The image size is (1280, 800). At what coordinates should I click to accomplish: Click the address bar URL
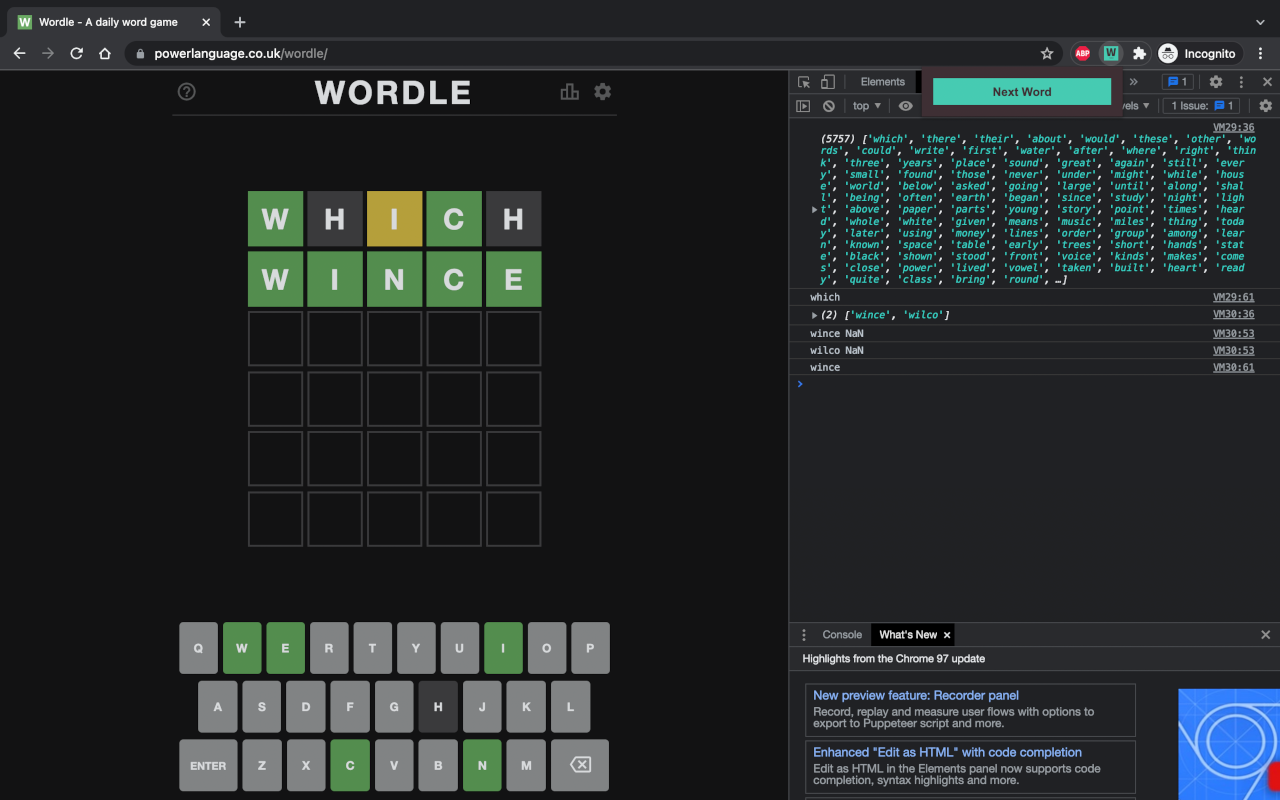[241, 53]
